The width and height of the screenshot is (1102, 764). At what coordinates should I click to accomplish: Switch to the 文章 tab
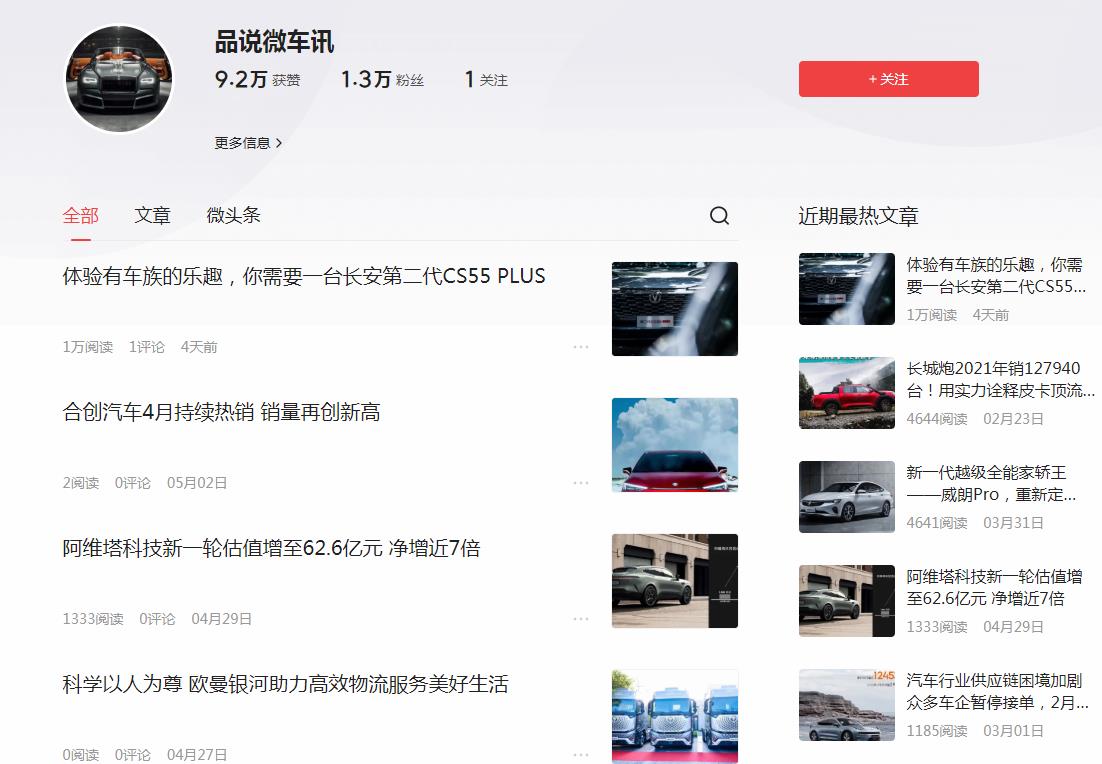(x=153, y=215)
